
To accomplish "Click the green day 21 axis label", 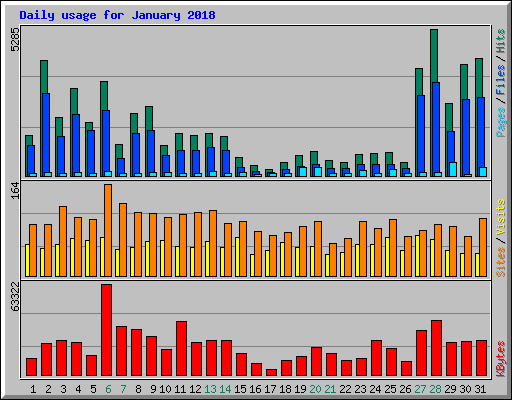I will pos(330,389).
